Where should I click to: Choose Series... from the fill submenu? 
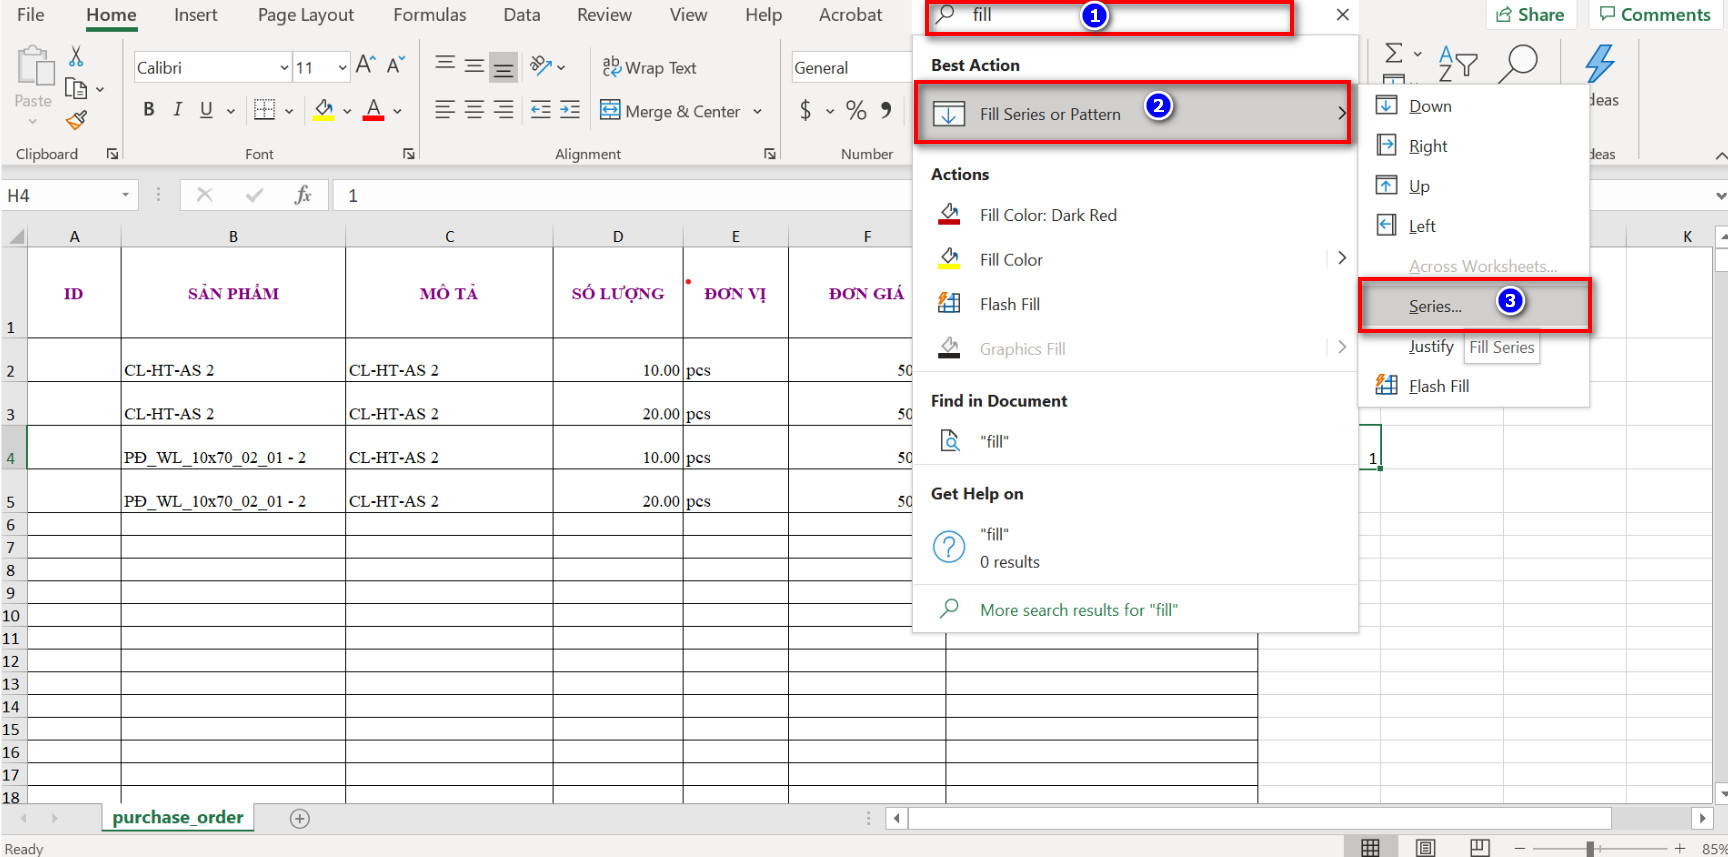(x=1435, y=306)
